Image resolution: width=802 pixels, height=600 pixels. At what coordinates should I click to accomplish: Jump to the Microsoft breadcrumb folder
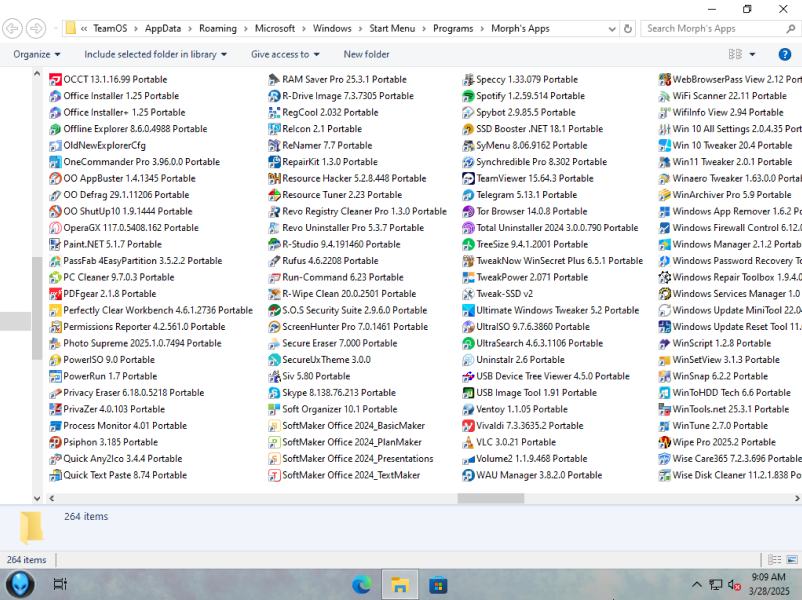(275, 29)
